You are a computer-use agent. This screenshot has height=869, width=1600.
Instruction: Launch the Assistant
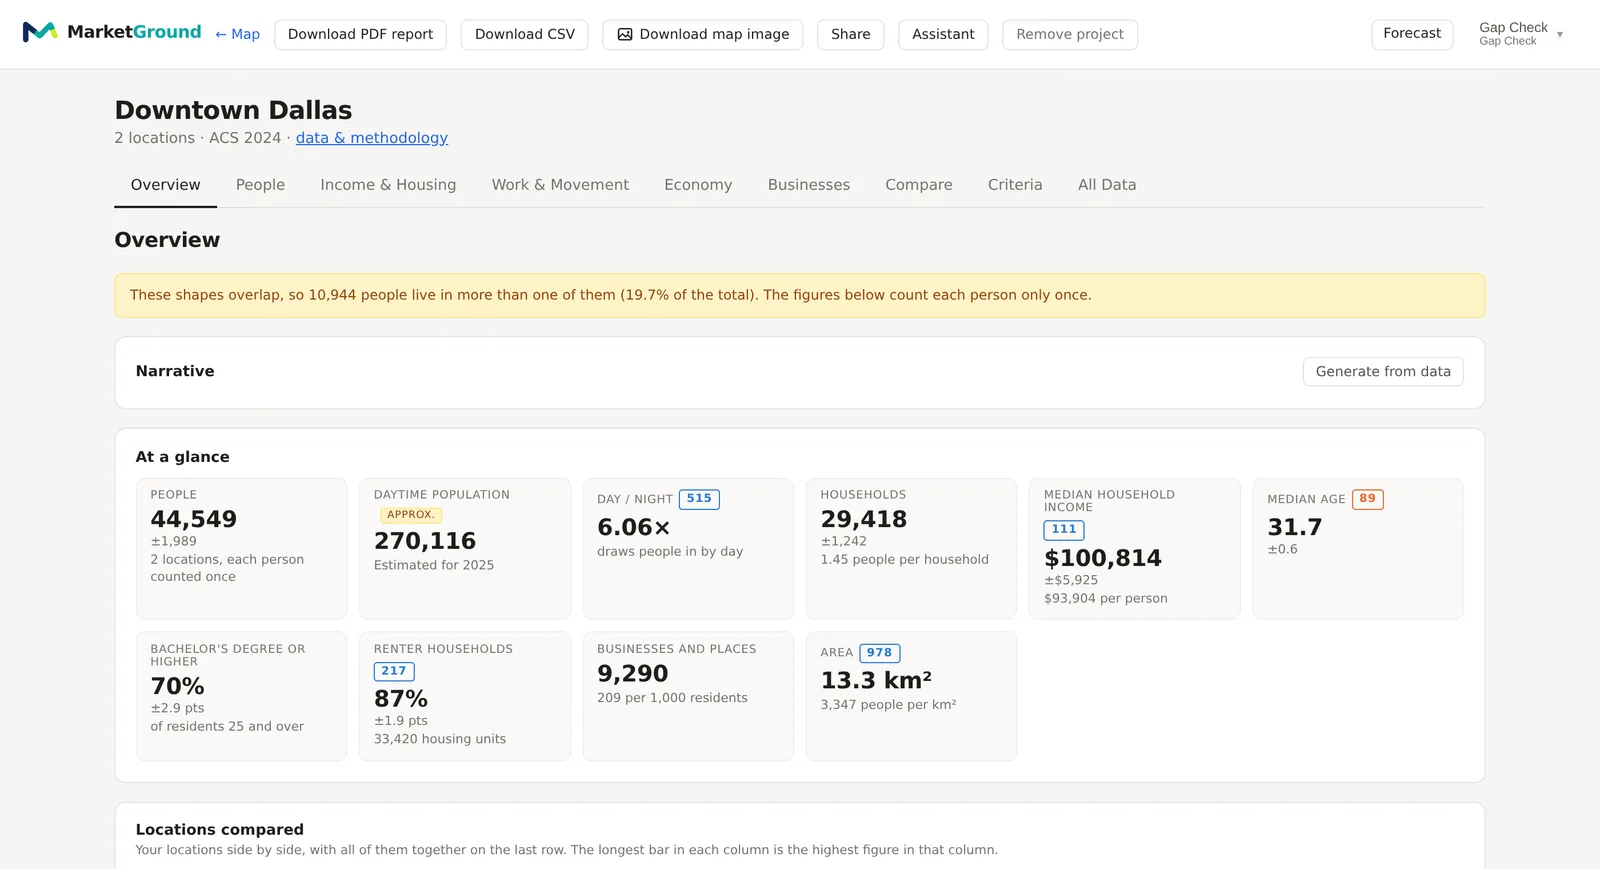943,34
